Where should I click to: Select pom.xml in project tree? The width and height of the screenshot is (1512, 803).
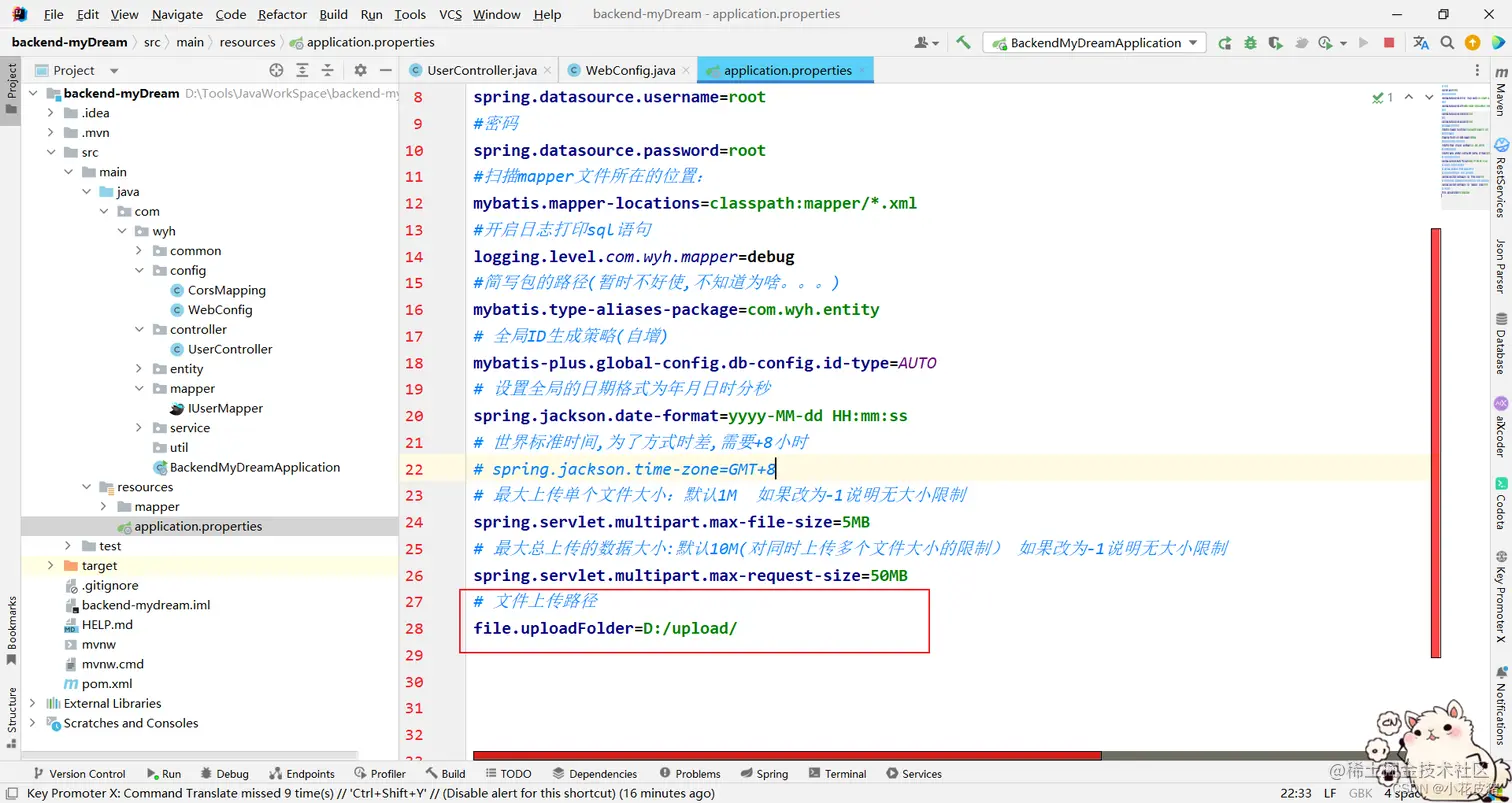tap(98, 684)
